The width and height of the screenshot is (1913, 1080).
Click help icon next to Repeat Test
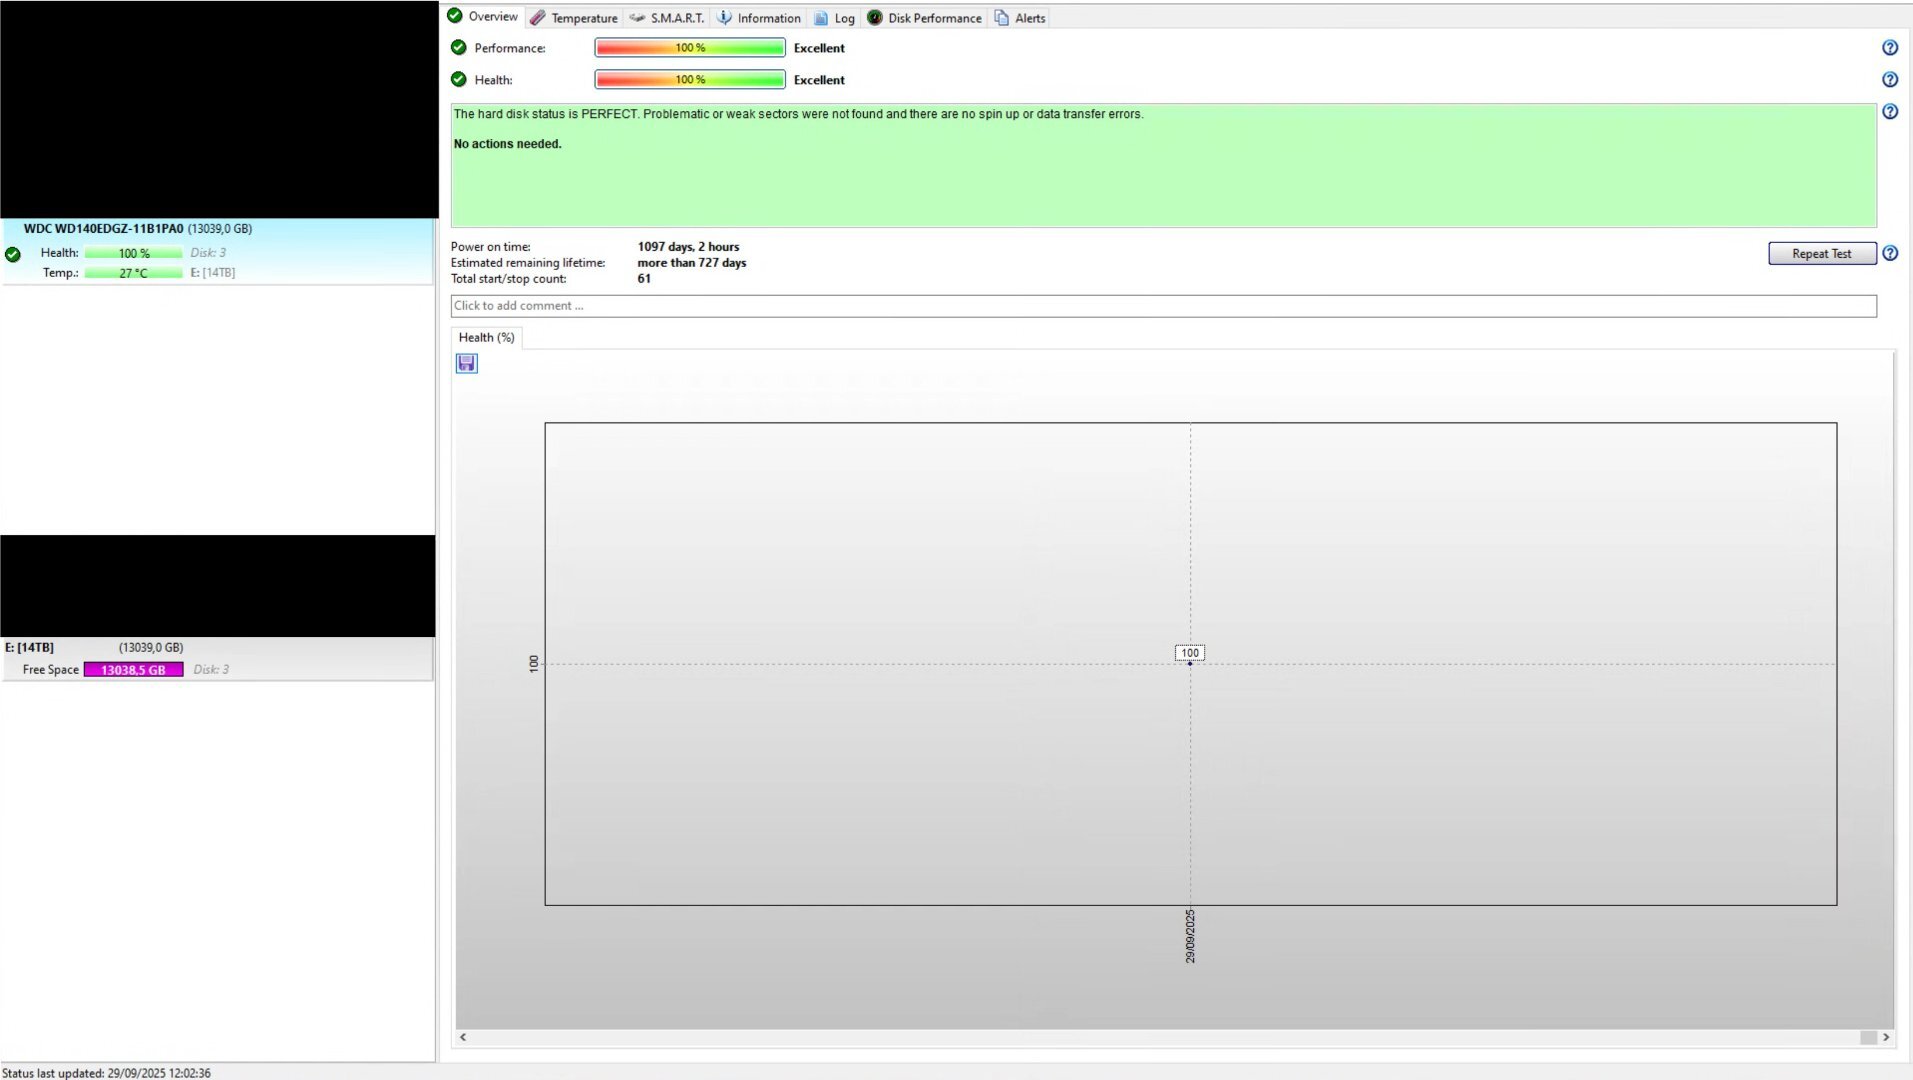pos(1889,254)
